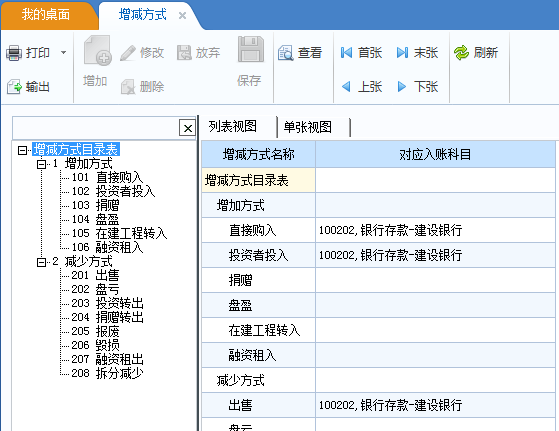Click the 保存 floppy disk icon
Image resolution: width=559 pixels, height=431 pixels.
[x=251, y=49]
